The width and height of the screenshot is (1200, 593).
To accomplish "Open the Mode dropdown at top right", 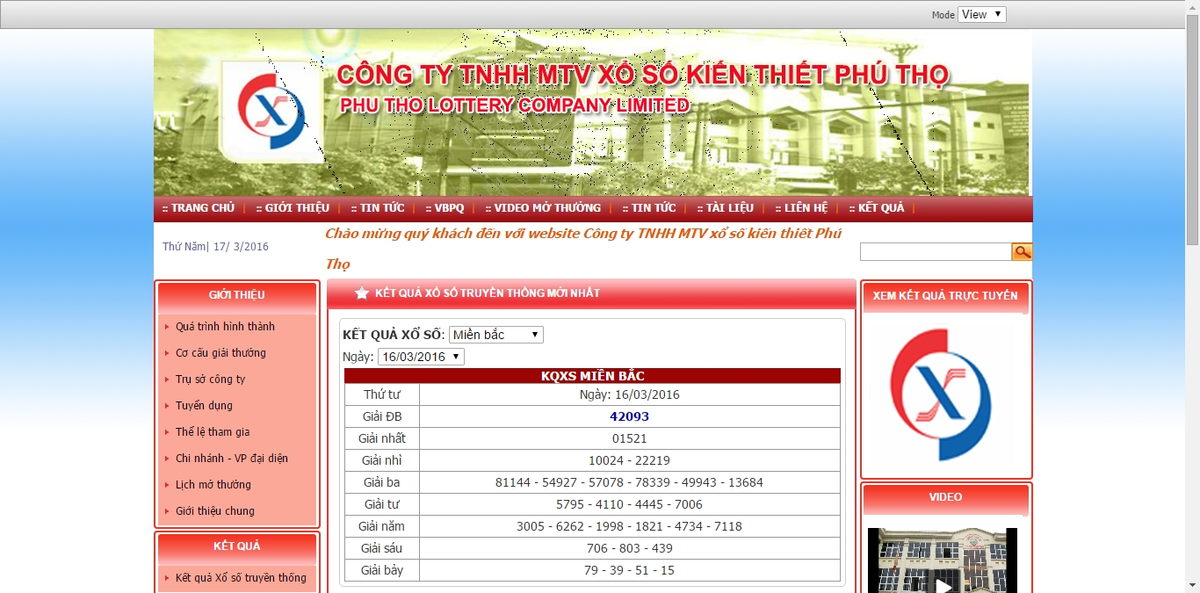I will (982, 14).
